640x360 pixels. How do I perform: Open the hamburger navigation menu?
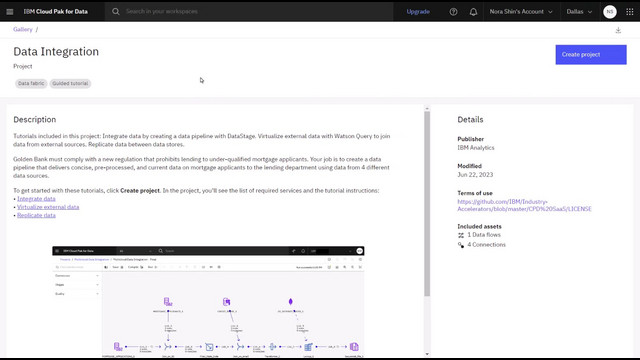pyautogui.click(x=10, y=11)
